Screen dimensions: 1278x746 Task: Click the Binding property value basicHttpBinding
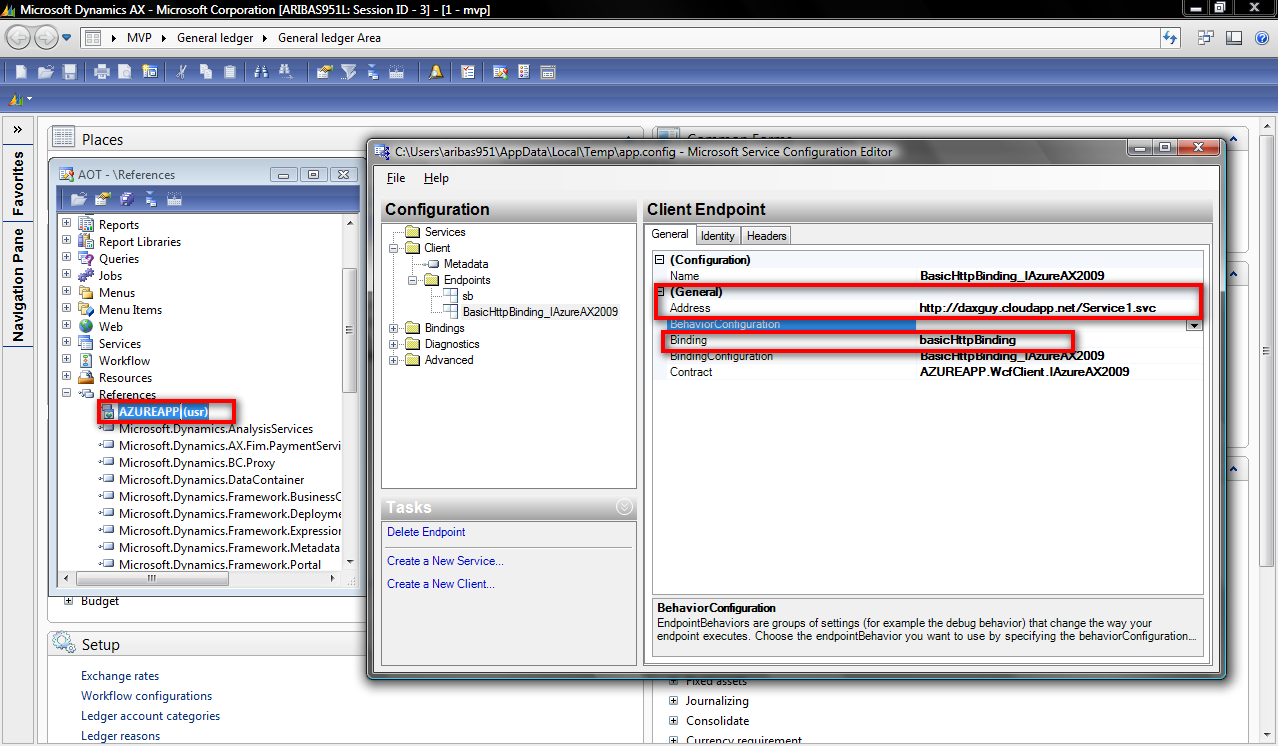(967, 340)
